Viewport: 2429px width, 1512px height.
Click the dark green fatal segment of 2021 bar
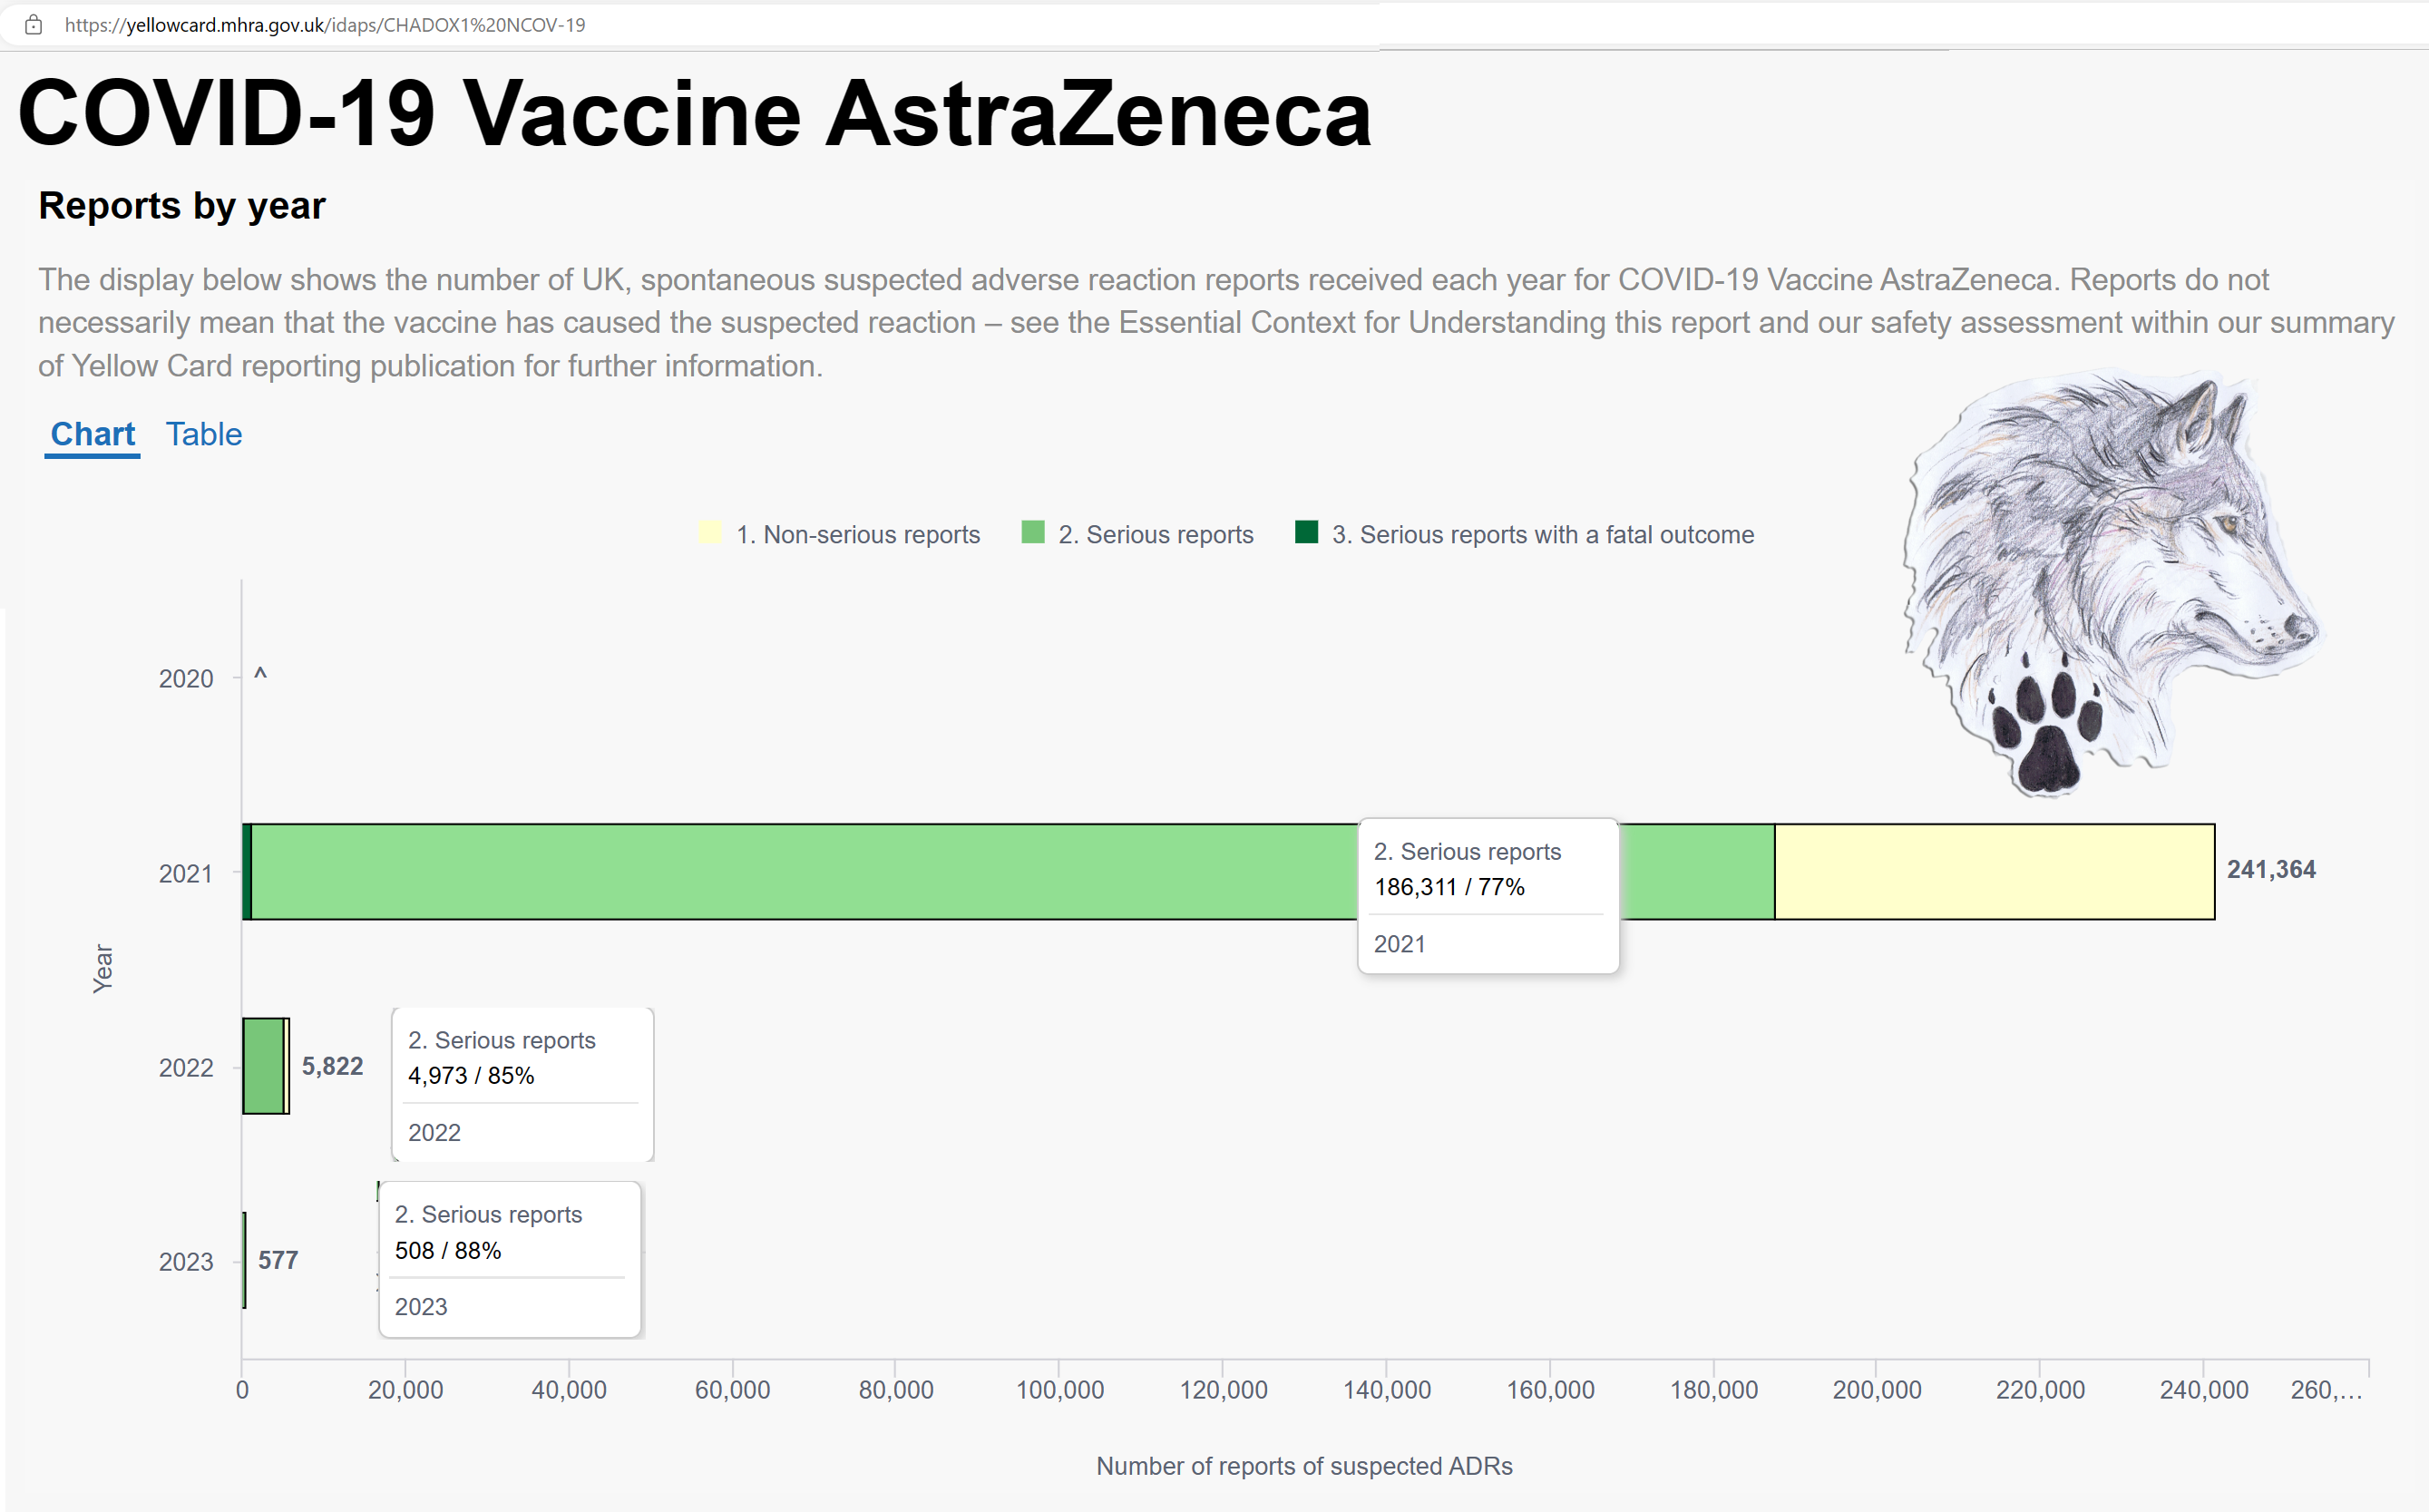(247, 872)
